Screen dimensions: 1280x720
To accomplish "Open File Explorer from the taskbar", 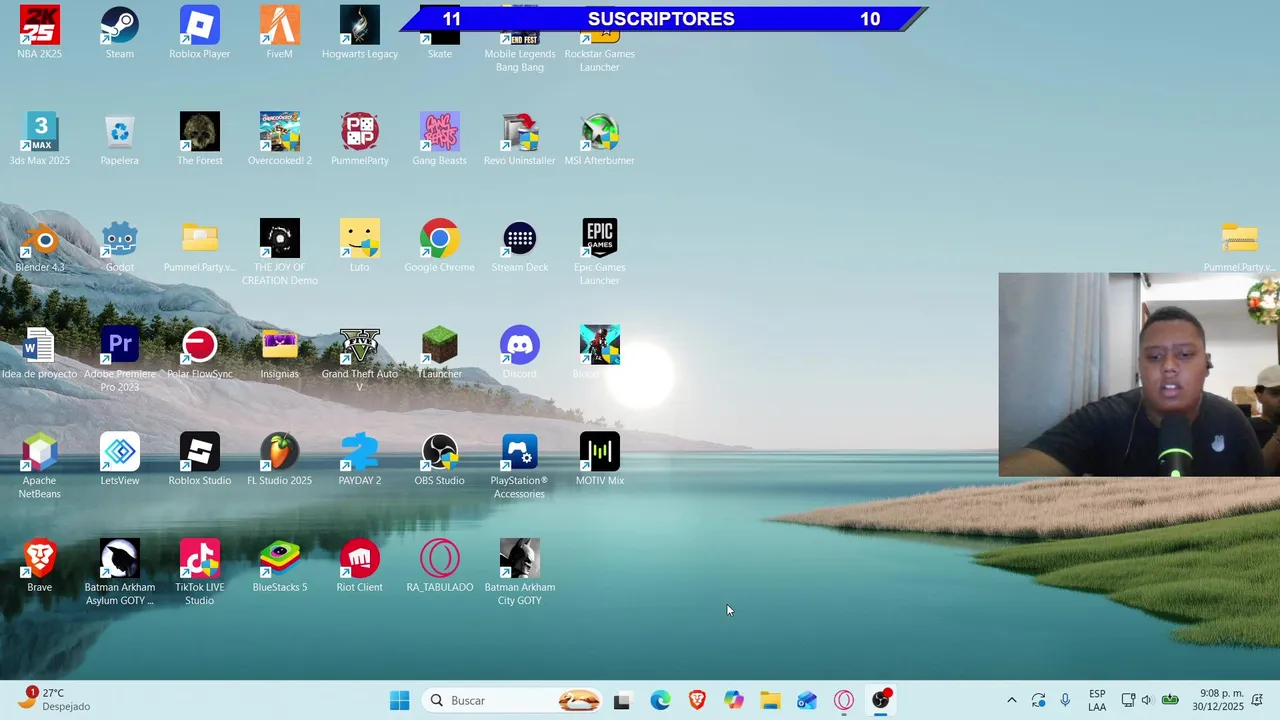I will [770, 700].
